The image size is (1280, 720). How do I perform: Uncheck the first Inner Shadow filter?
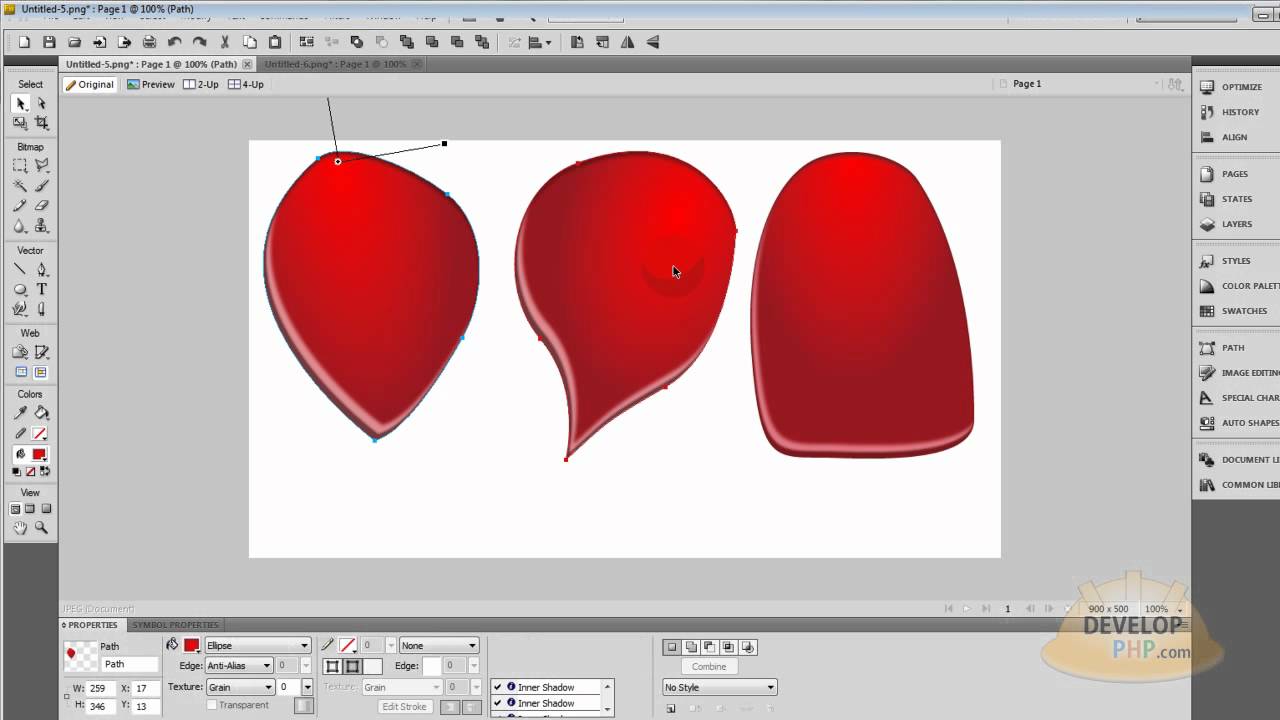(x=497, y=687)
